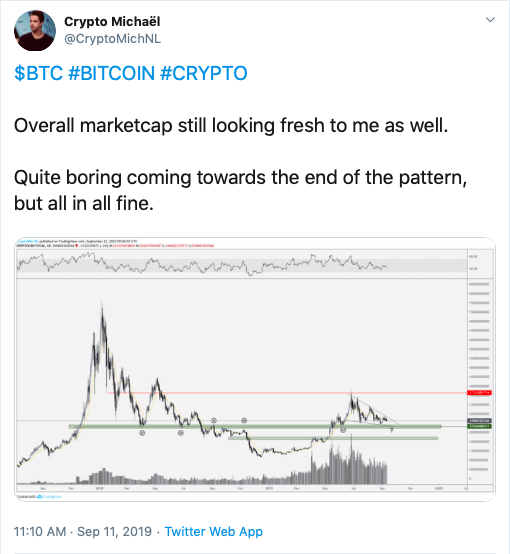Click the RSI indicator panel atop chart
Image resolution: width=510 pixels, height=554 pixels.
pyautogui.click(x=242, y=265)
